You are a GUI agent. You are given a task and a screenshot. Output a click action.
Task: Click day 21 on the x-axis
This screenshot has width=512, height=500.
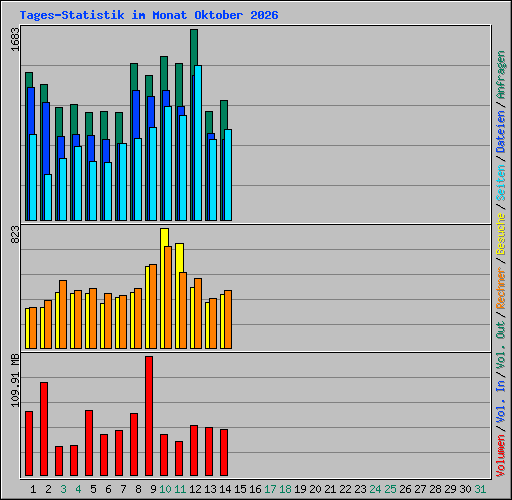pyautogui.click(x=331, y=489)
